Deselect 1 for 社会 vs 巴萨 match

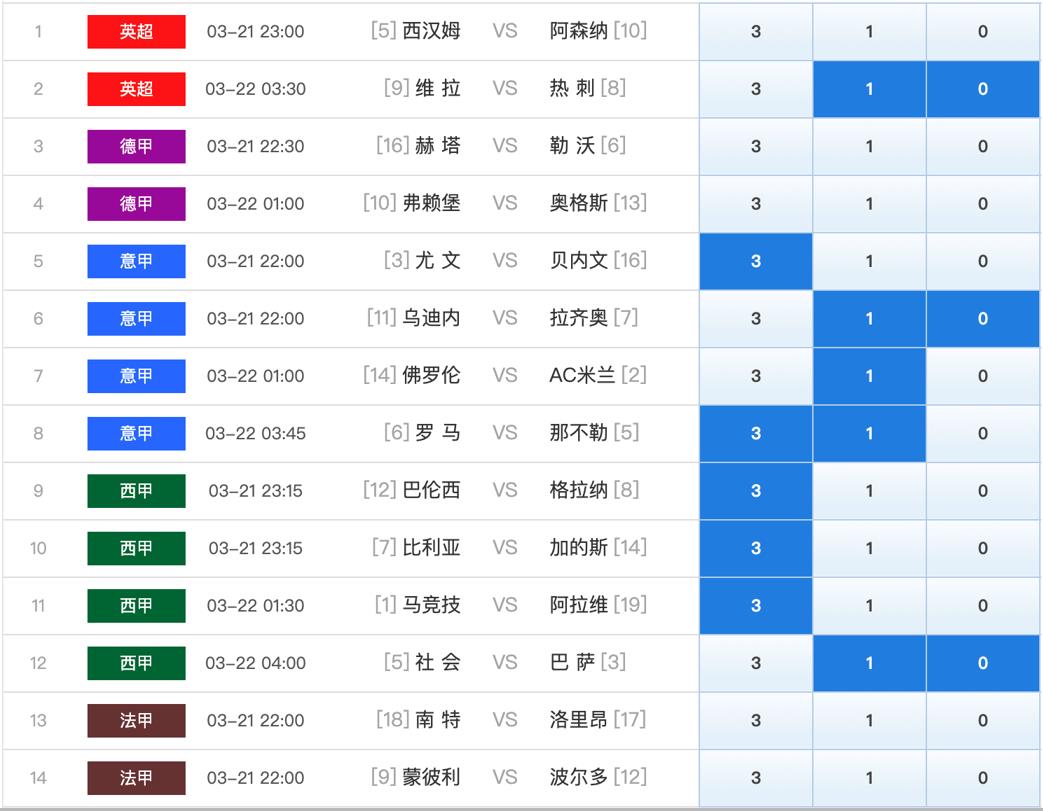(x=869, y=663)
